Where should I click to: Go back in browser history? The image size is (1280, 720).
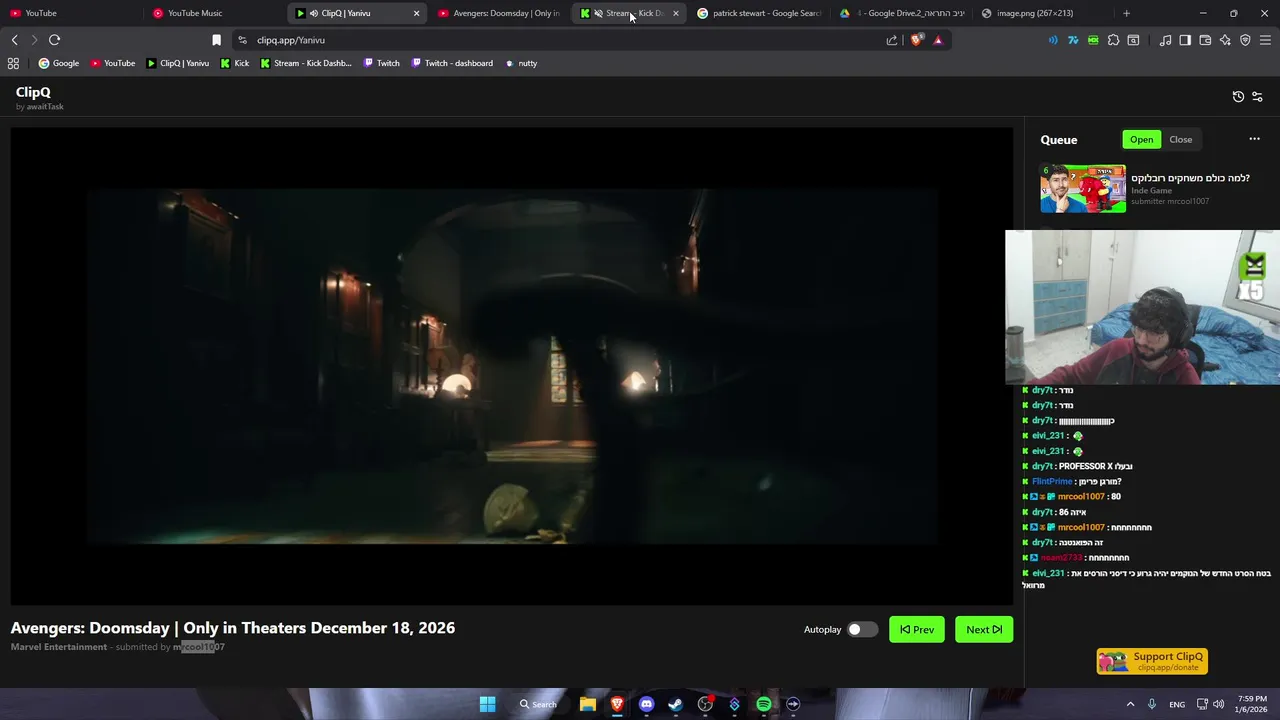pos(14,40)
